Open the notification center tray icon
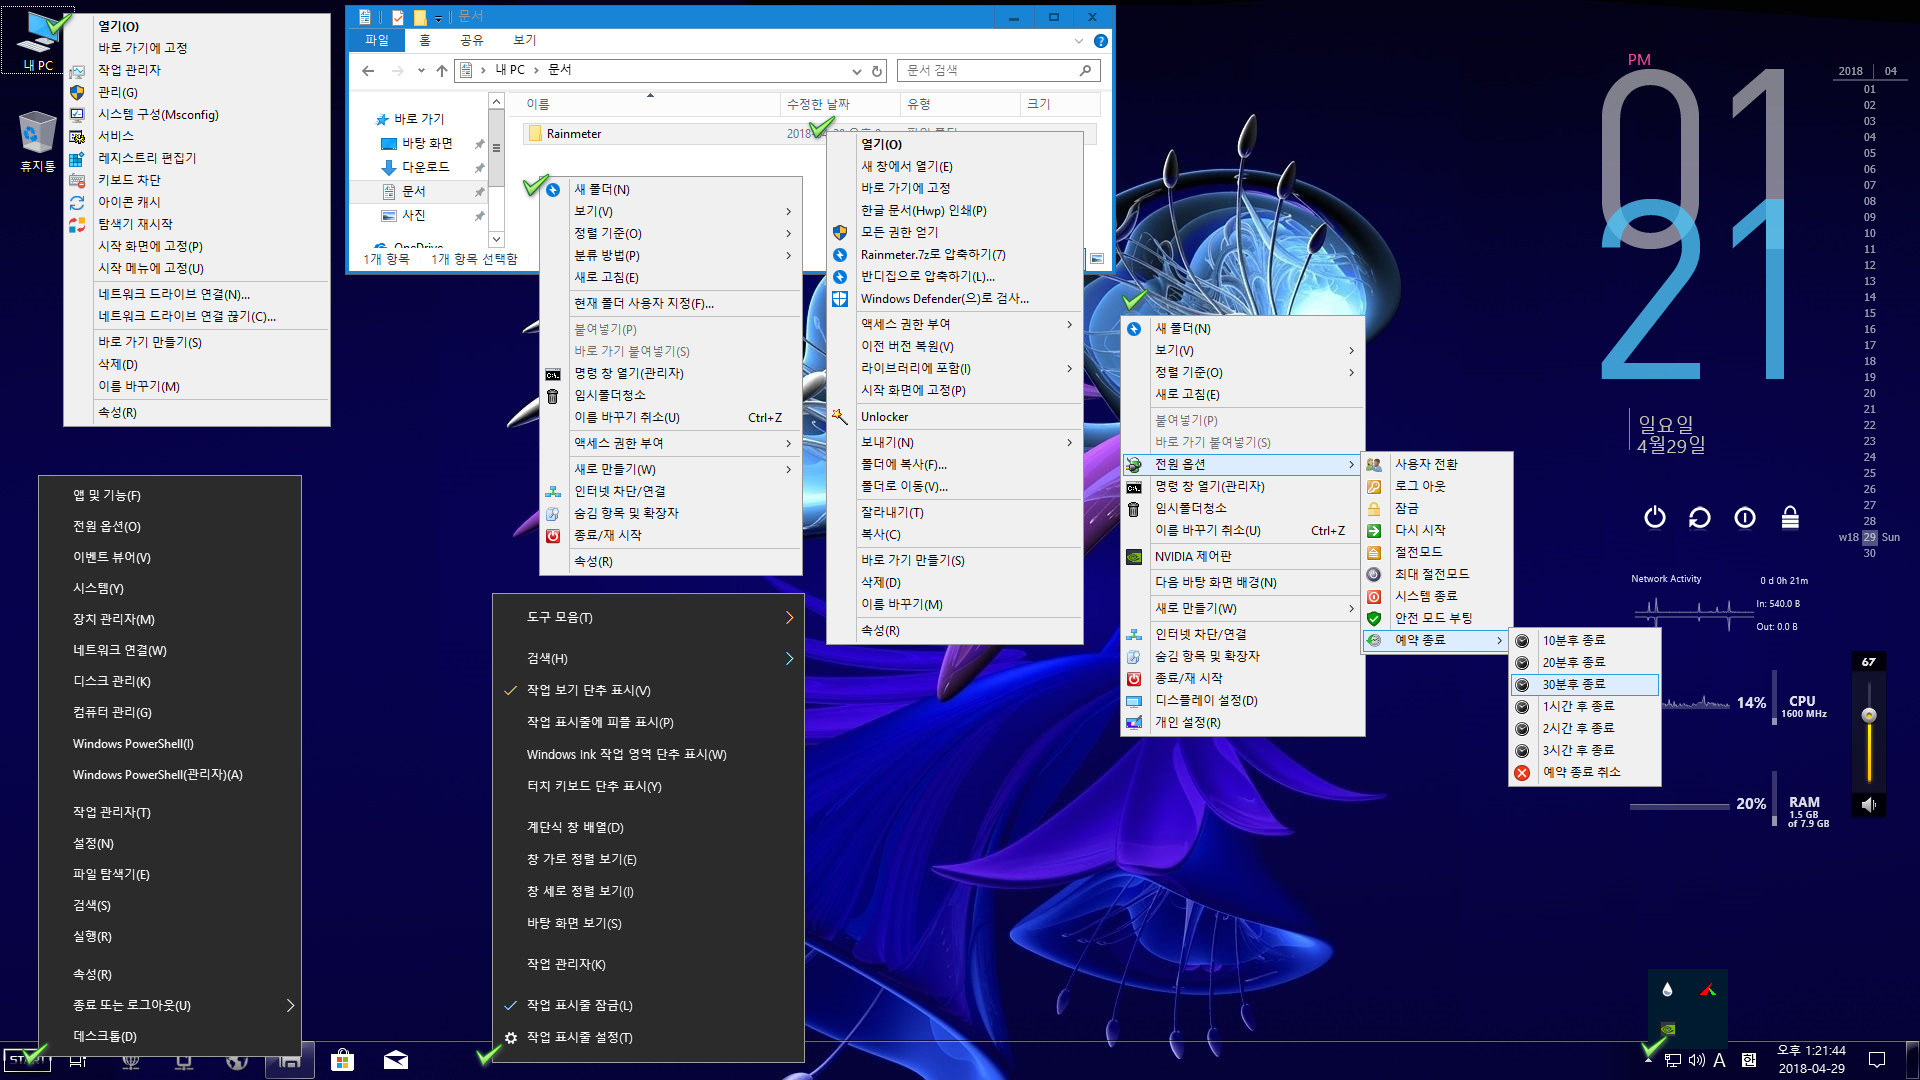Image resolution: width=1920 pixels, height=1080 pixels. point(1877,1060)
